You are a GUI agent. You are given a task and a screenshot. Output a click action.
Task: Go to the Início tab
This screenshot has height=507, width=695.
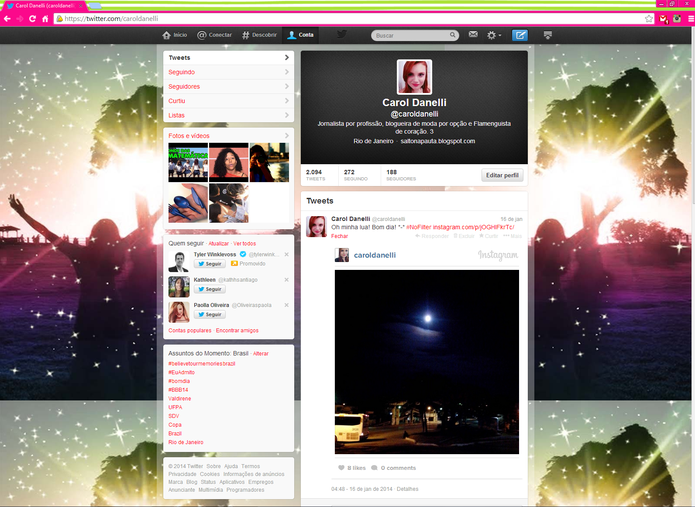pyautogui.click(x=175, y=35)
